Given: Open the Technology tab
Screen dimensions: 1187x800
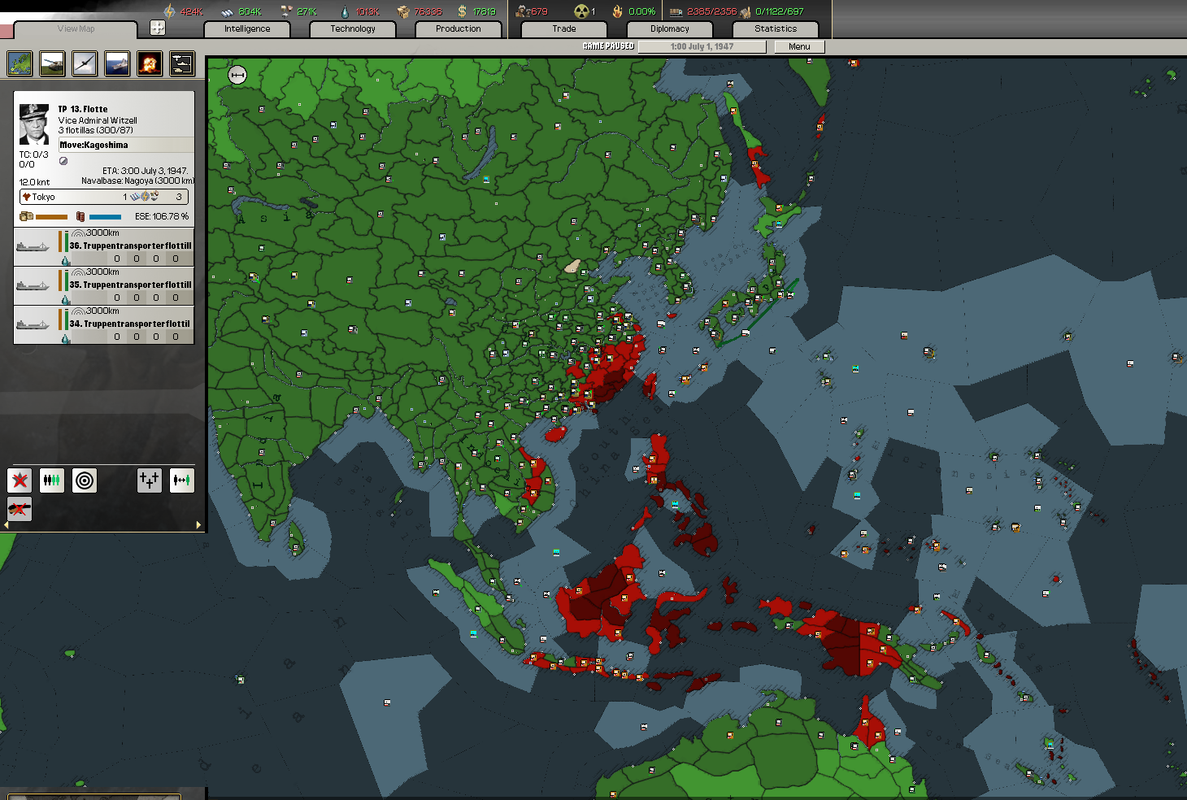Looking at the screenshot, I should click(x=353, y=29).
